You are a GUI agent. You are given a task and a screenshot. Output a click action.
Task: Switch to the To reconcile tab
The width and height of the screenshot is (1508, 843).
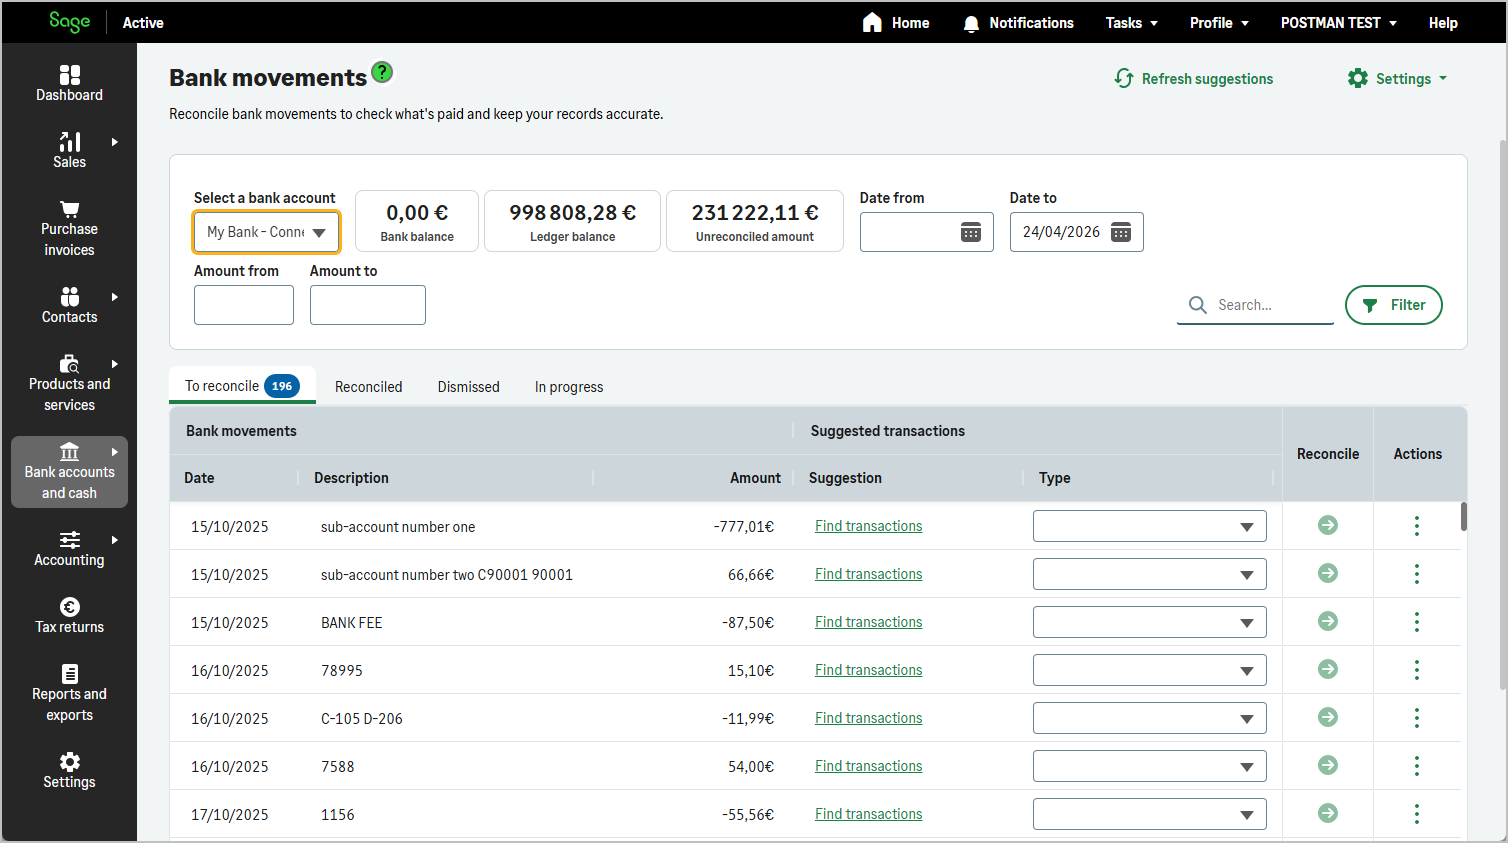click(242, 386)
